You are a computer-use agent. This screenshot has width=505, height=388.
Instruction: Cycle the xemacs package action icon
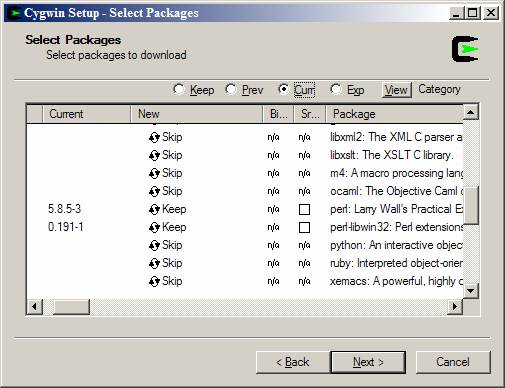[x=154, y=281]
